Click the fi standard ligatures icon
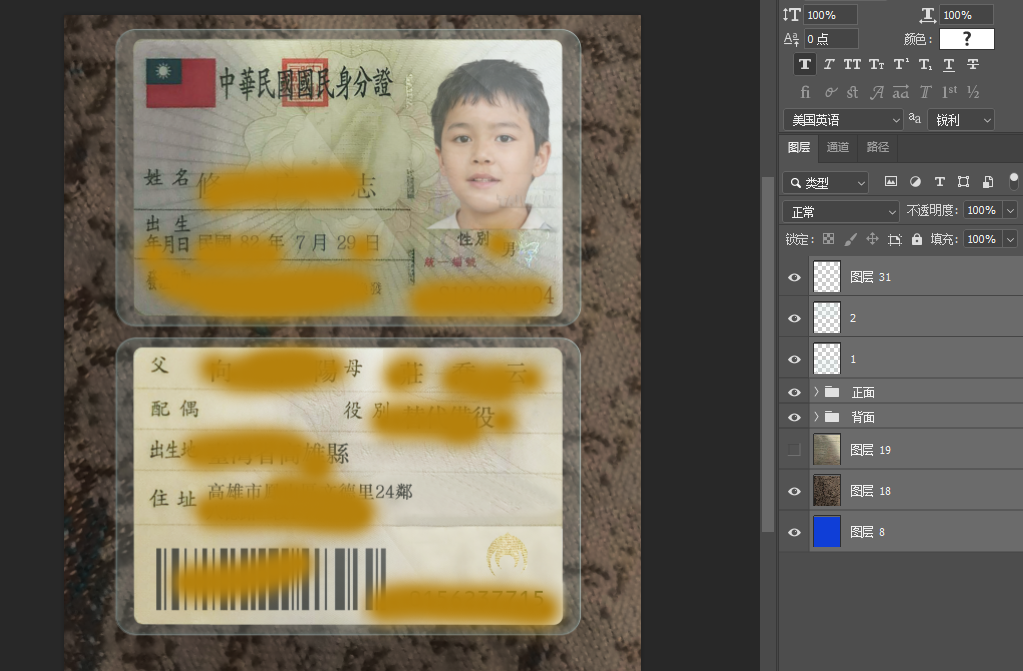Screen dimensions: 1023x671 pos(805,92)
